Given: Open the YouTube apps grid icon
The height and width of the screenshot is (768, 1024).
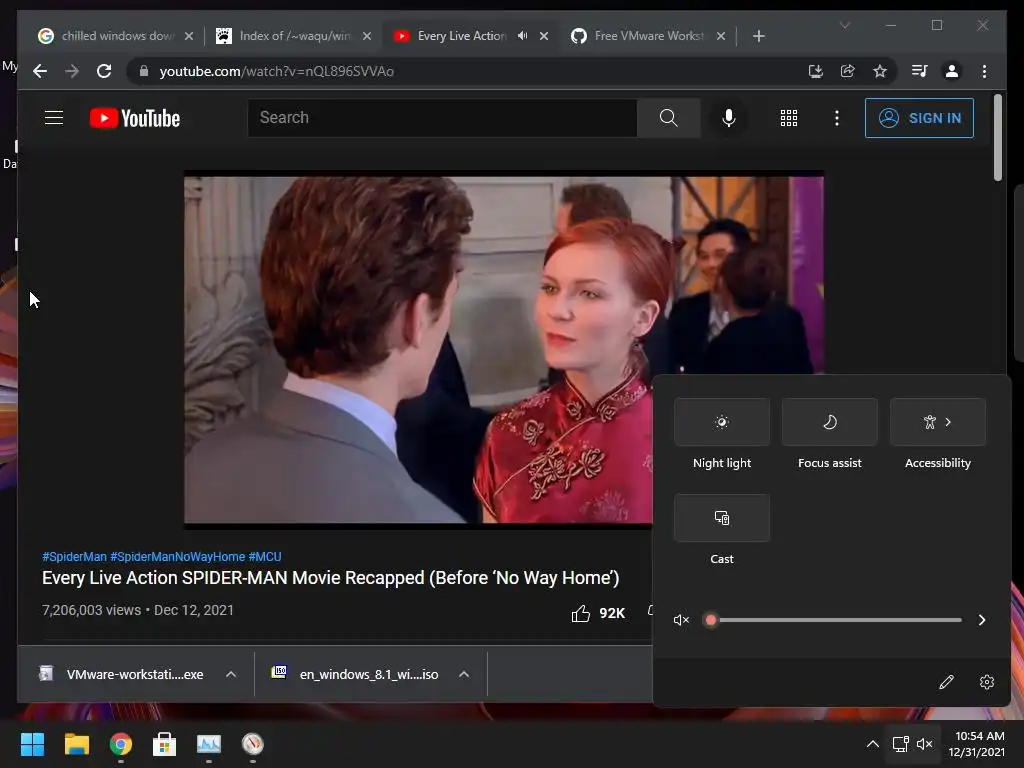Looking at the screenshot, I should tap(789, 118).
